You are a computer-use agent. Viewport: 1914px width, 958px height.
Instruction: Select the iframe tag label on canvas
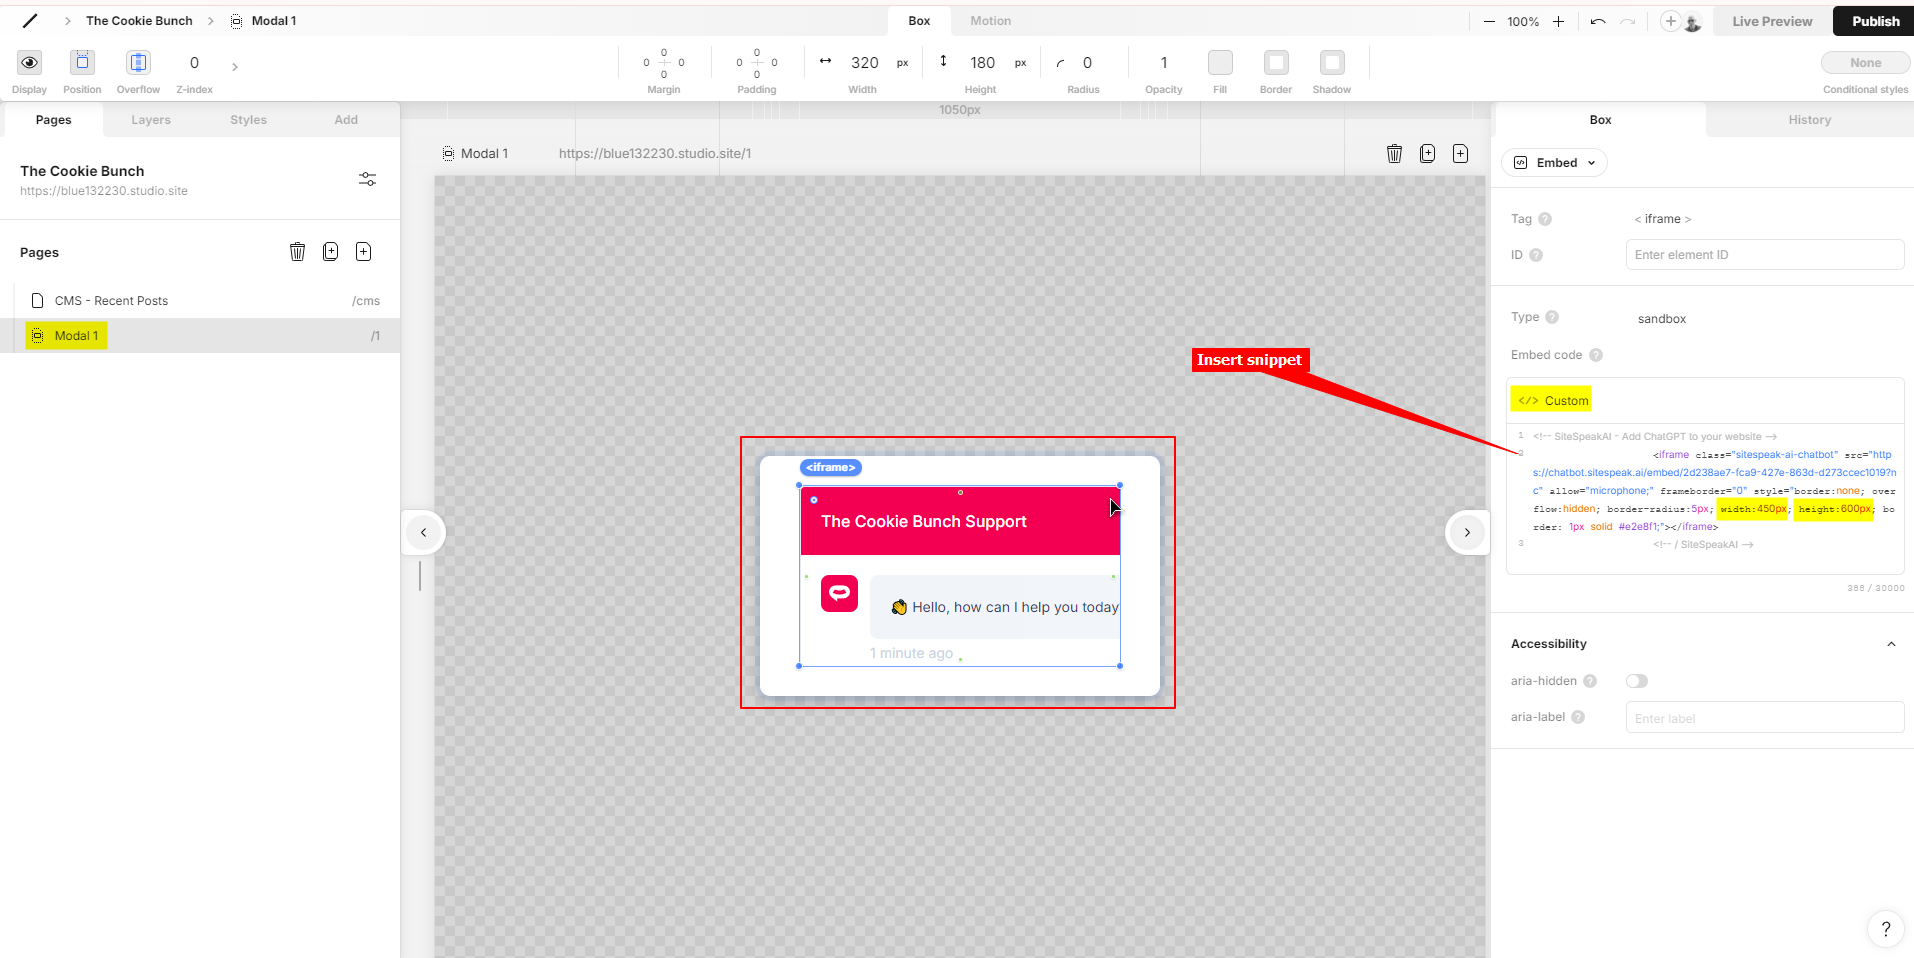(831, 467)
